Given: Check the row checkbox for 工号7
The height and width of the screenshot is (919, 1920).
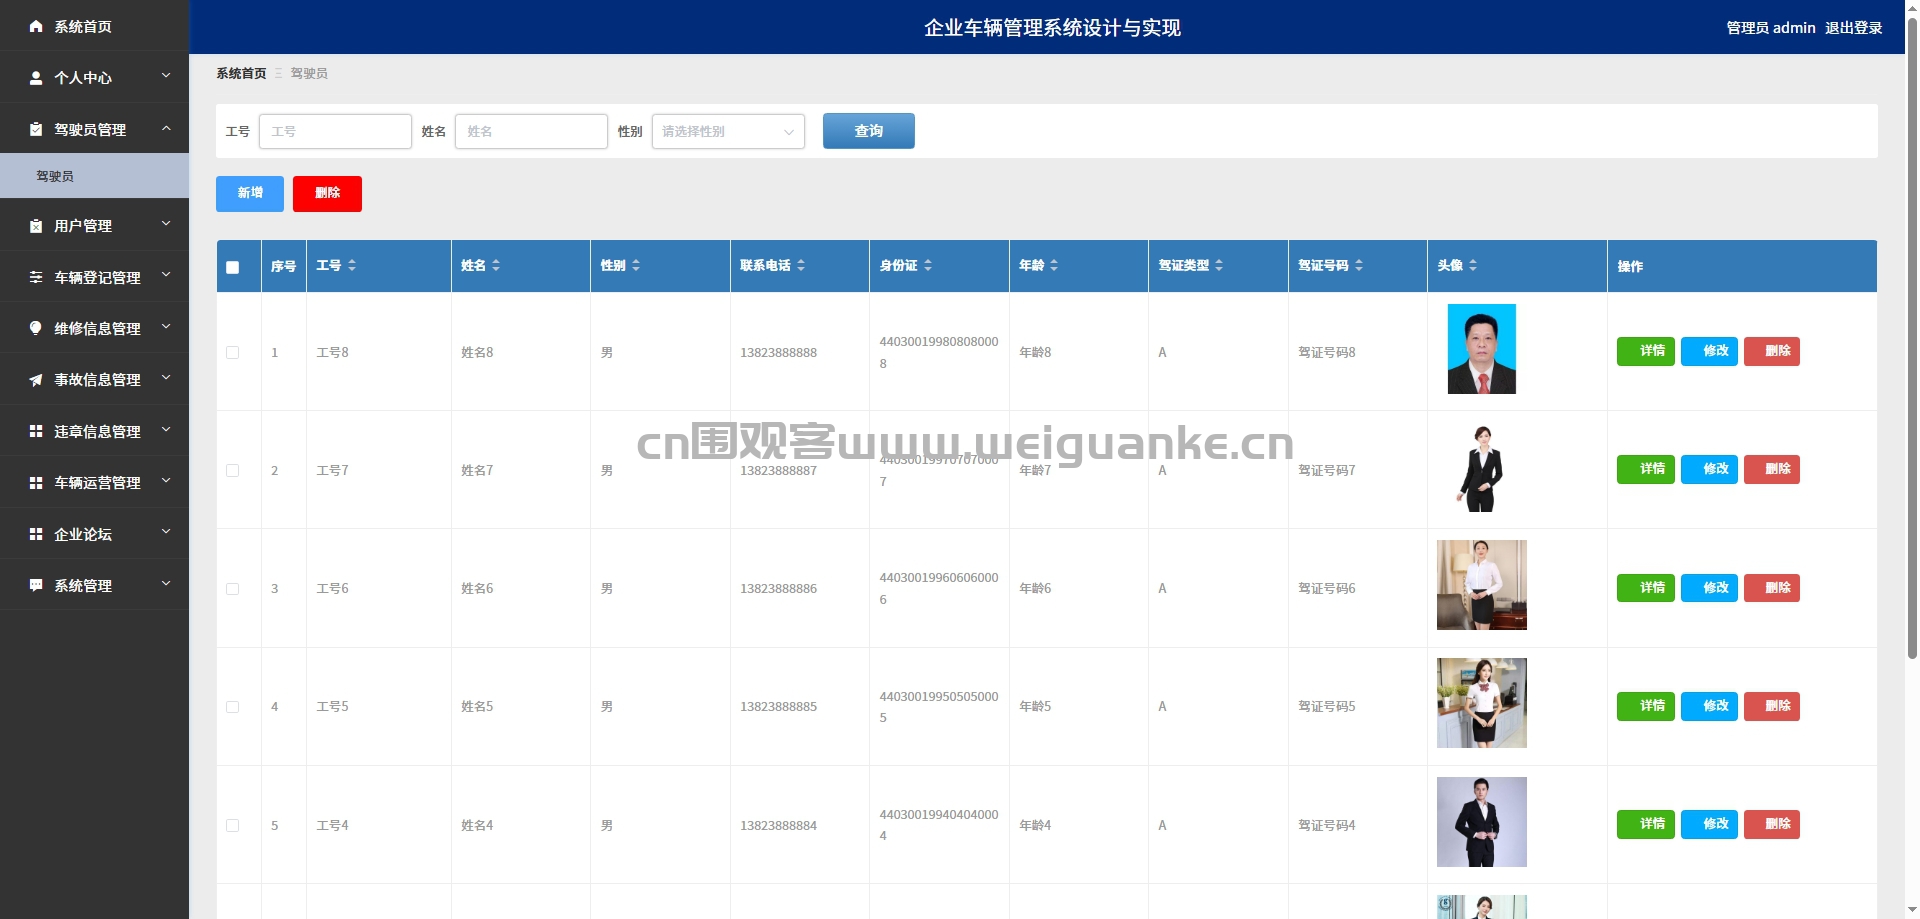Looking at the screenshot, I should [233, 470].
